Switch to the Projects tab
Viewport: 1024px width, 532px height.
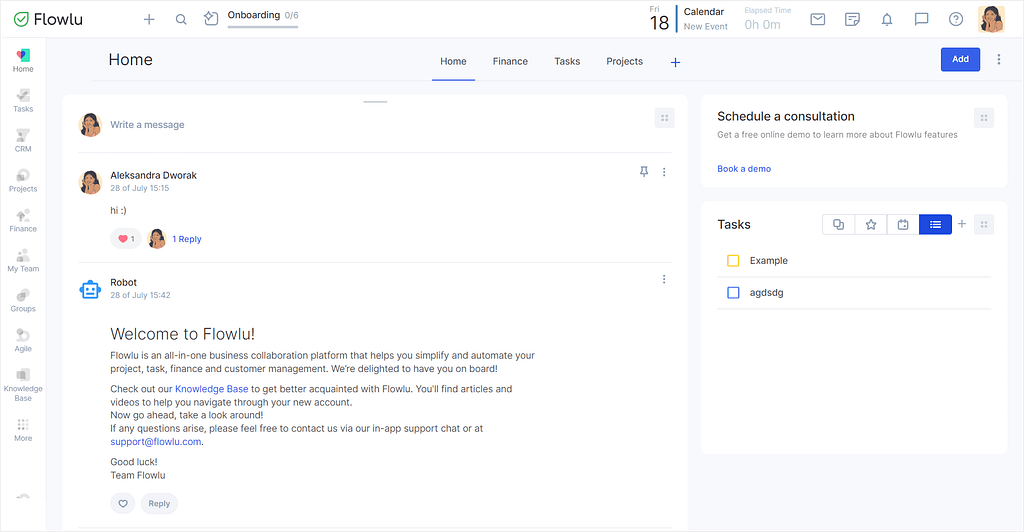(x=624, y=61)
